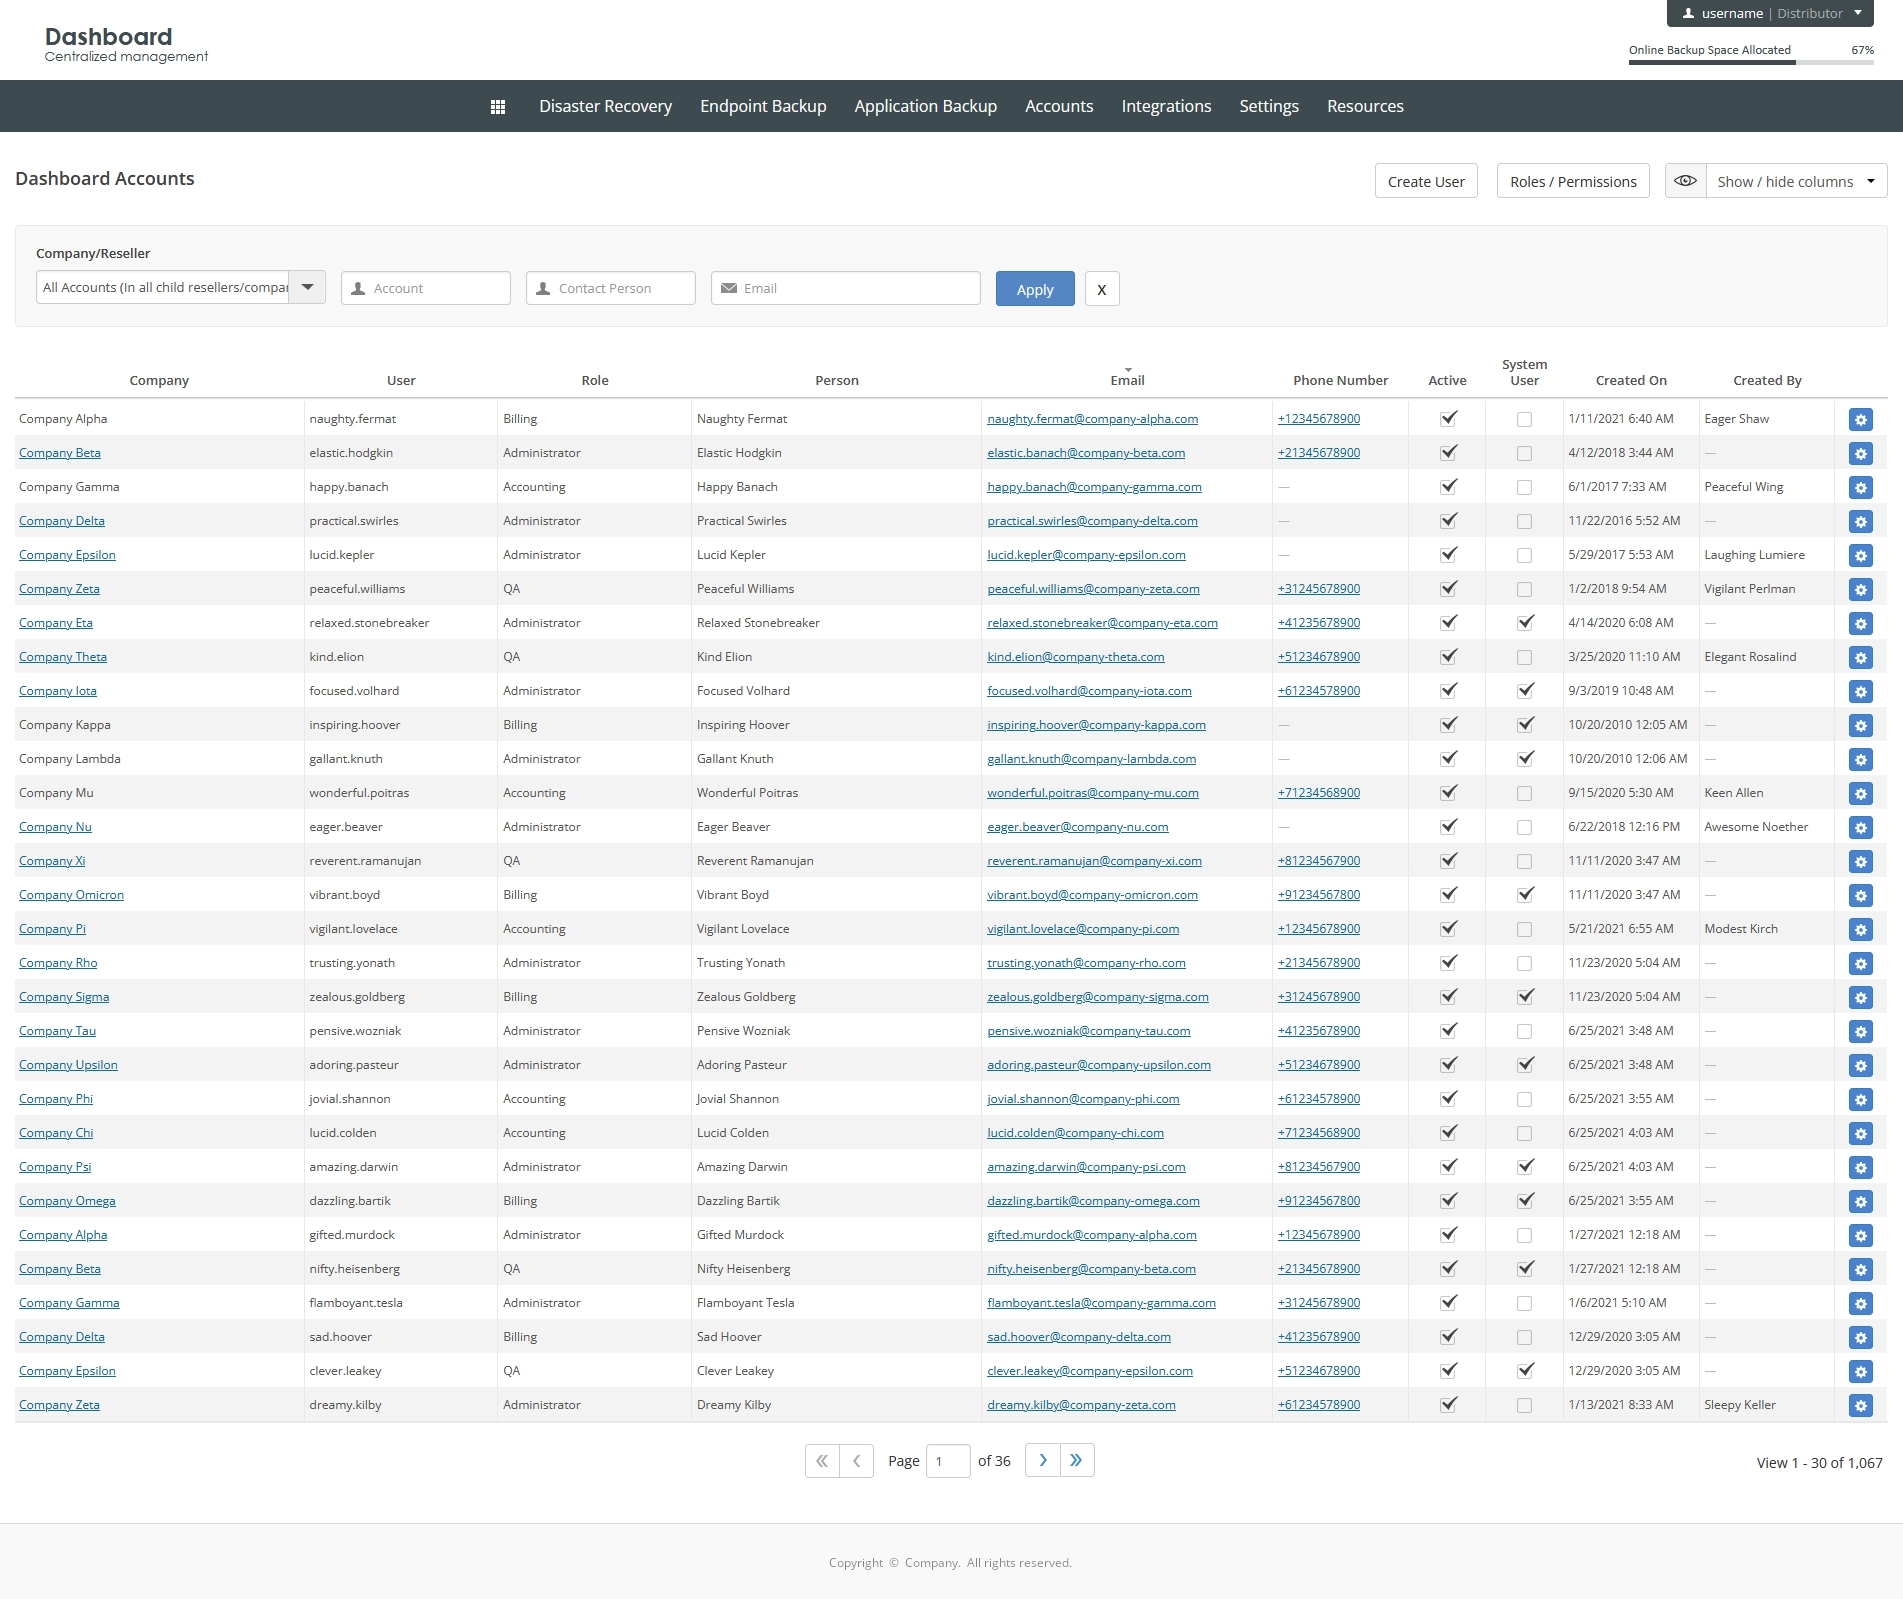Click the envelope icon in Email field

click(728, 288)
